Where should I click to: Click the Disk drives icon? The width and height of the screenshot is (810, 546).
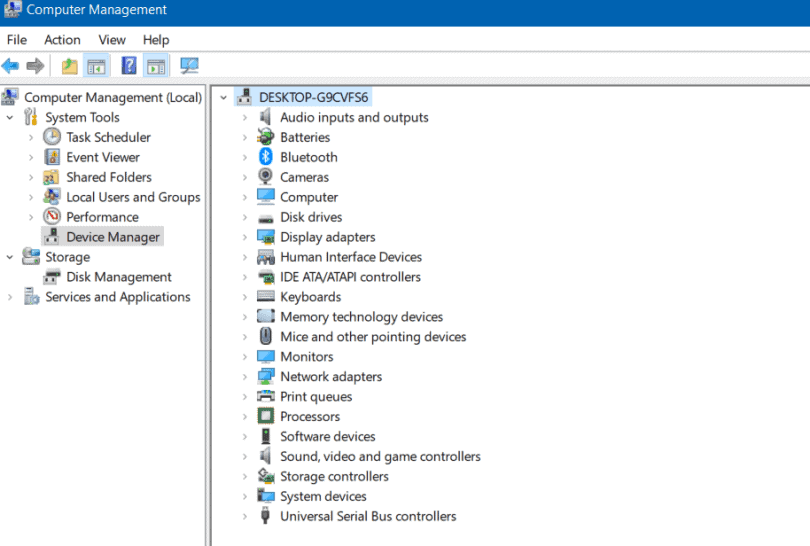coord(266,219)
